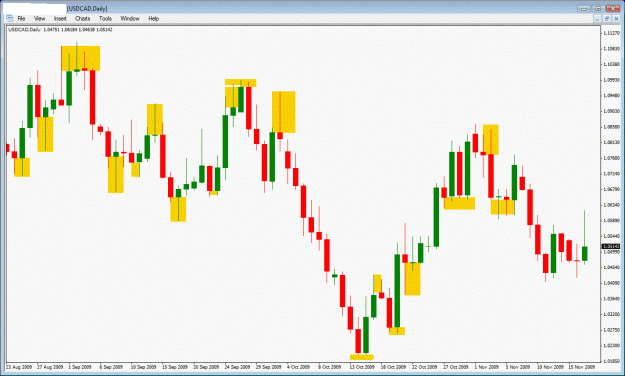Close the main application window

(613, 8)
